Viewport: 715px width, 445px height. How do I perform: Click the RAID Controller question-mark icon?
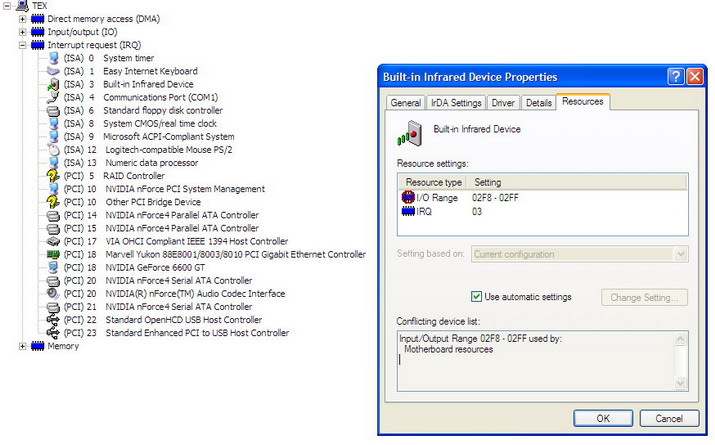pyautogui.click(x=53, y=176)
